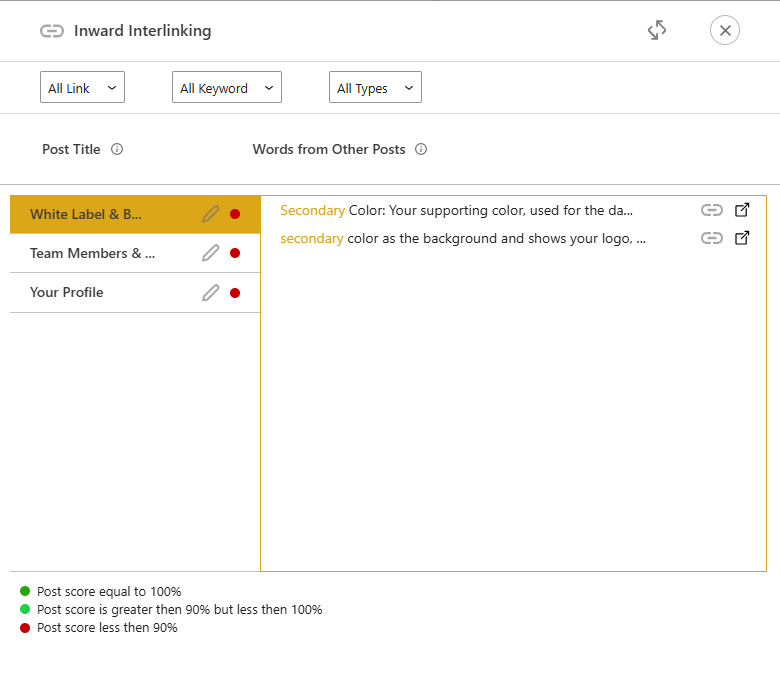Click the Inward Interlinking title text
Viewport: 780px width, 676px height.
click(143, 31)
